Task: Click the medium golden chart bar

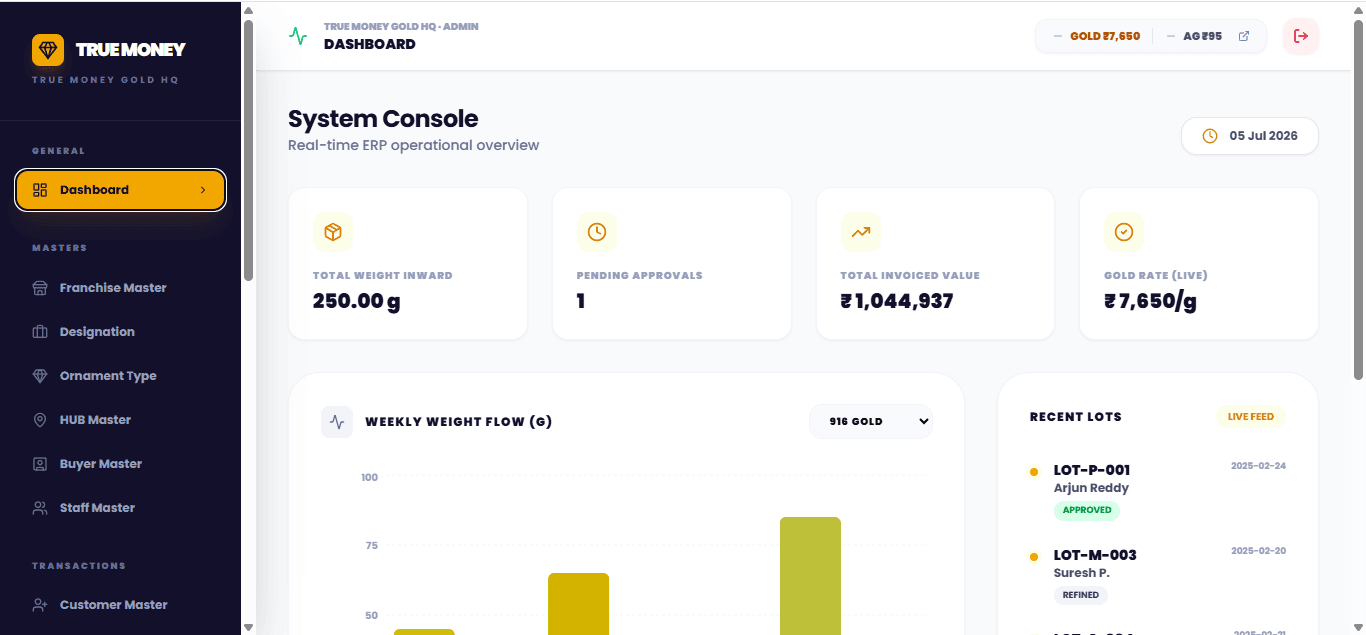Action: (578, 604)
